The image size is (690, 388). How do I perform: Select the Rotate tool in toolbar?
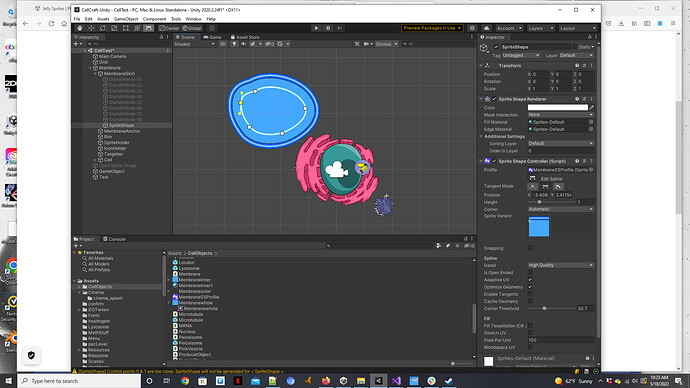click(x=103, y=28)
